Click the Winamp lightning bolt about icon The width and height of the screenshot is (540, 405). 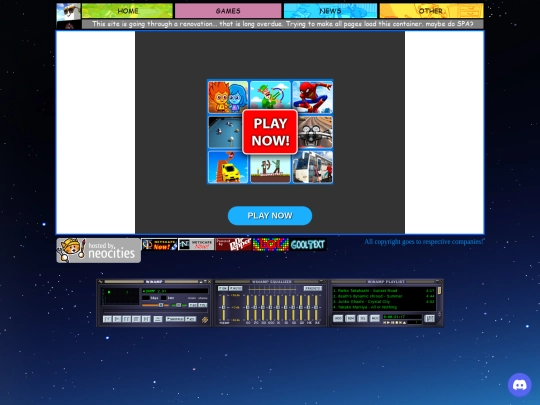pos(205,320)
